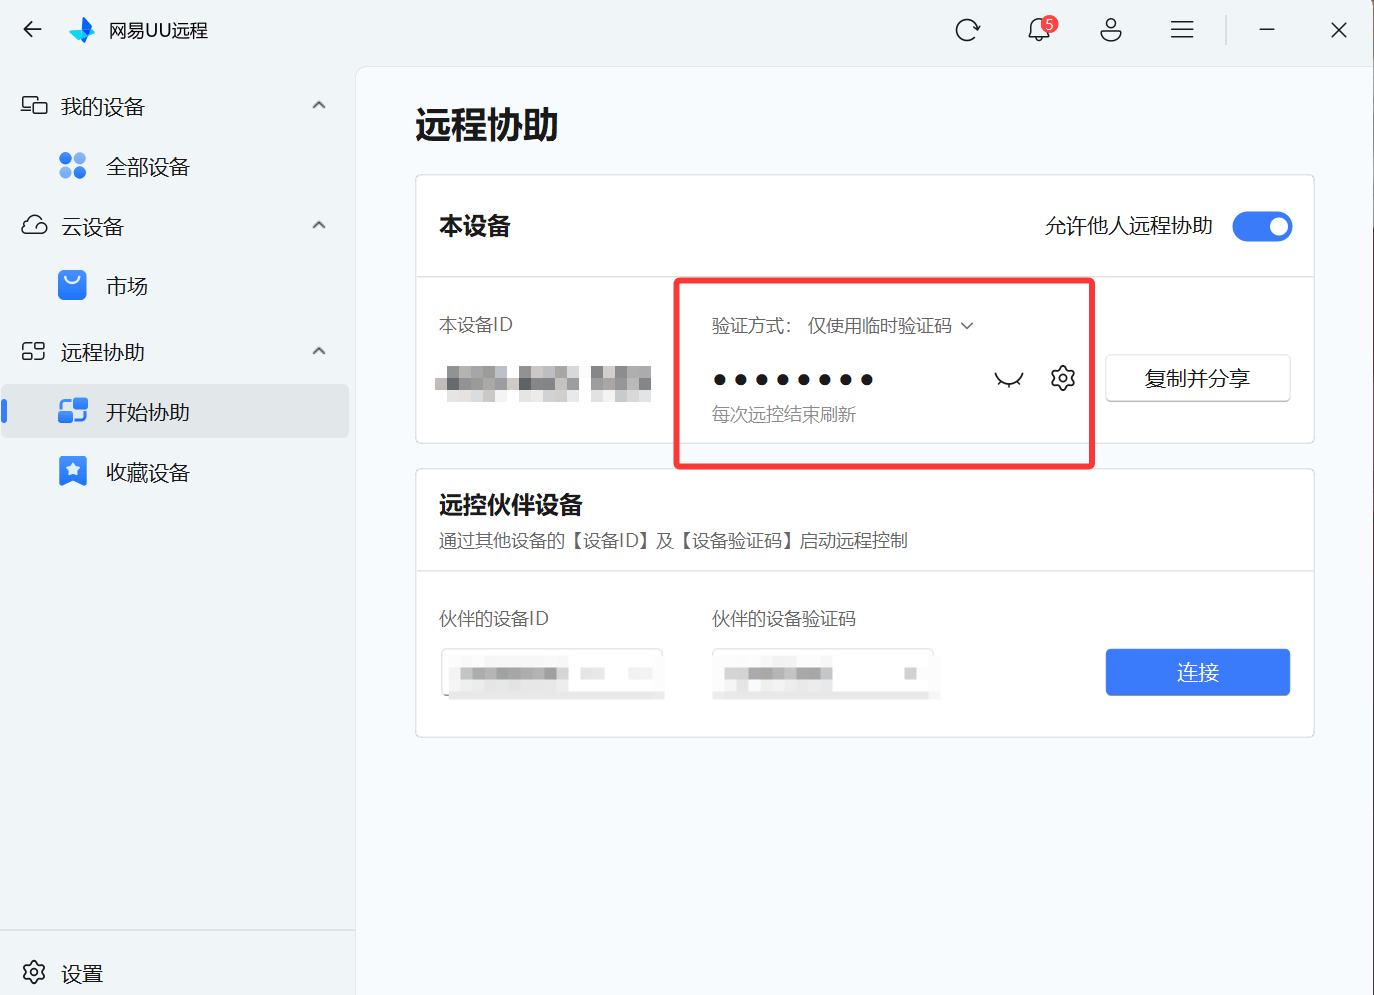Open the notification bell

coord(1039,30)
